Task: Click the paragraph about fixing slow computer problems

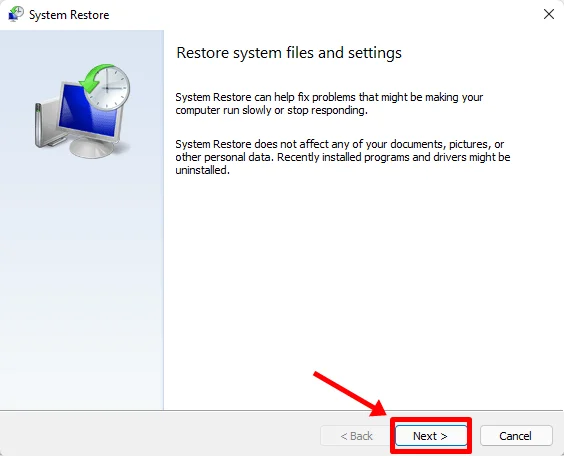Action: click(329, 104)
